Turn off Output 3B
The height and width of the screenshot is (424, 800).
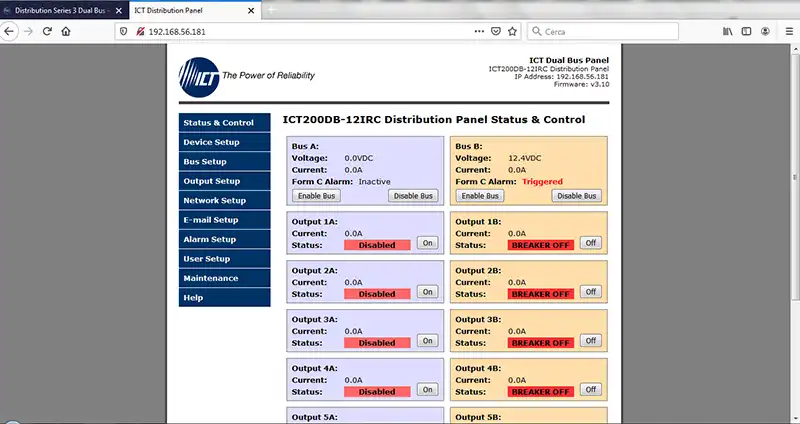point(591,340)
